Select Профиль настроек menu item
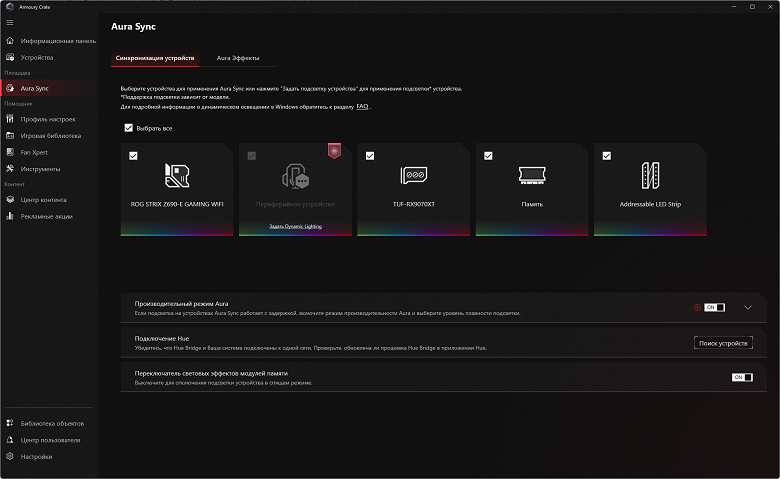Screen dimensions: 780x479 [48, 119]
